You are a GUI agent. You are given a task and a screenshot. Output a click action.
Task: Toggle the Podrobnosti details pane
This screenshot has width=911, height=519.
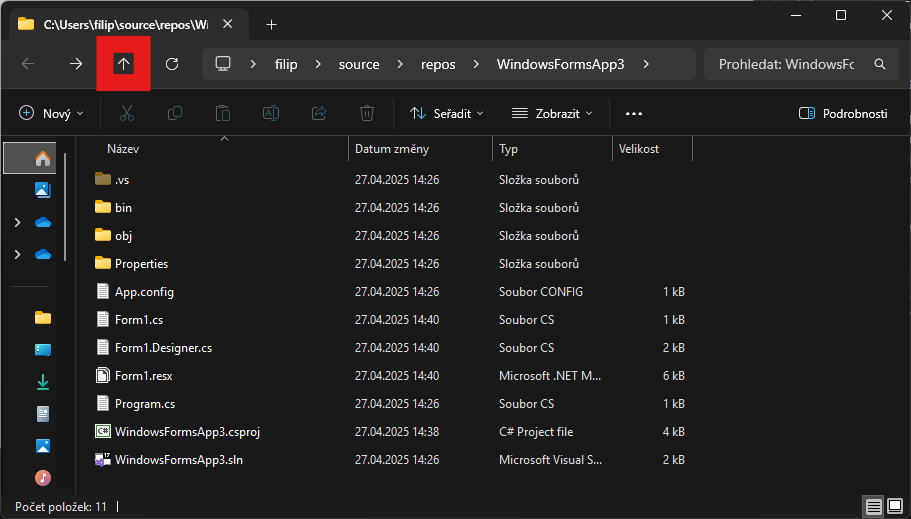843,113
